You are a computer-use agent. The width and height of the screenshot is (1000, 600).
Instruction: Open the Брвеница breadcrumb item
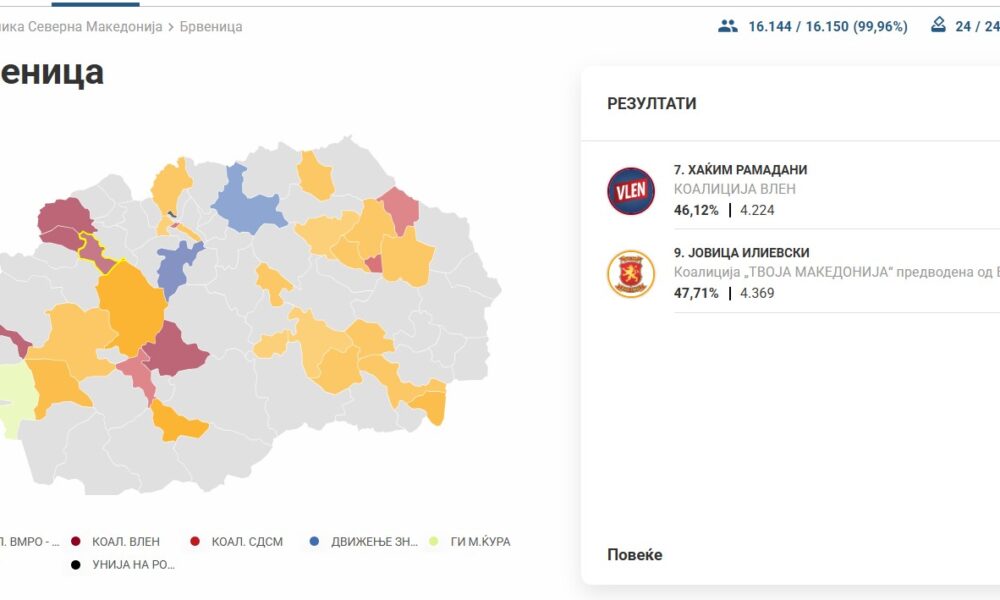click(x=211, y=27)
